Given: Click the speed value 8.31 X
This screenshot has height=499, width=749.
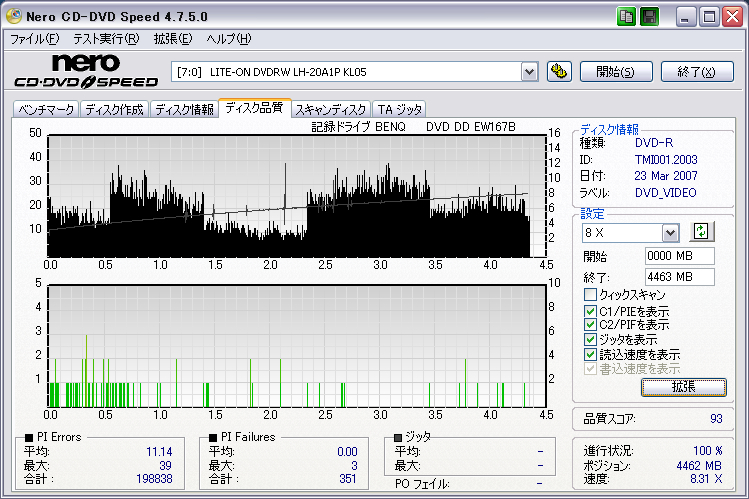Looking at the screenshot, I should (x=706, y=478).
